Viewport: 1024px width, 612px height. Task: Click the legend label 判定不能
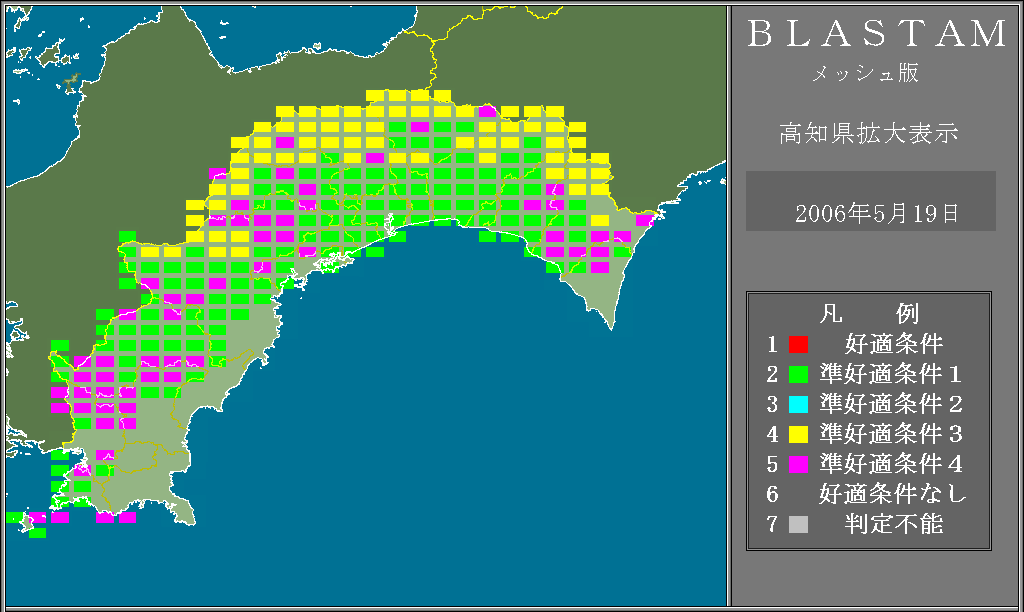pyautogui.click(x=894, y=524)
